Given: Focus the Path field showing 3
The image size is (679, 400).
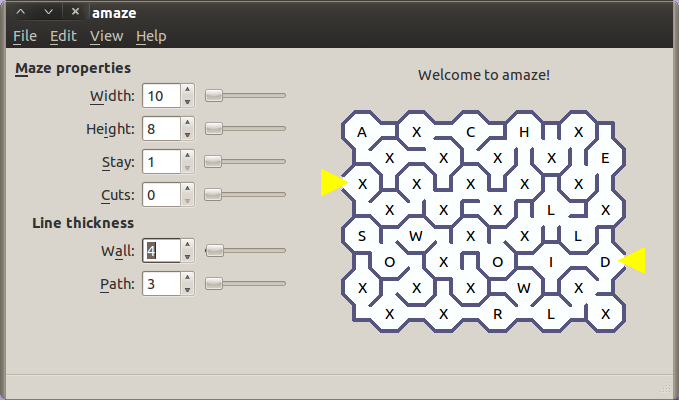Looking at the screenshot, I should click(x=162, y=284).
